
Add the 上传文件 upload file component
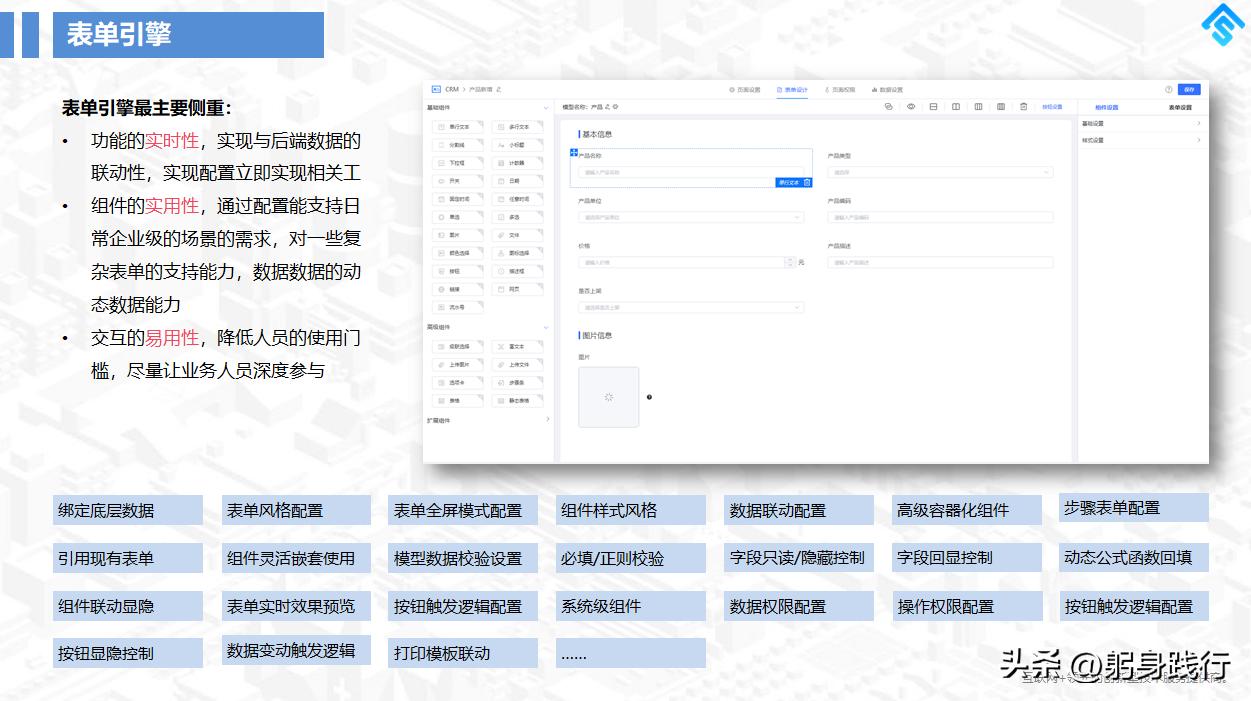point(518,365)
